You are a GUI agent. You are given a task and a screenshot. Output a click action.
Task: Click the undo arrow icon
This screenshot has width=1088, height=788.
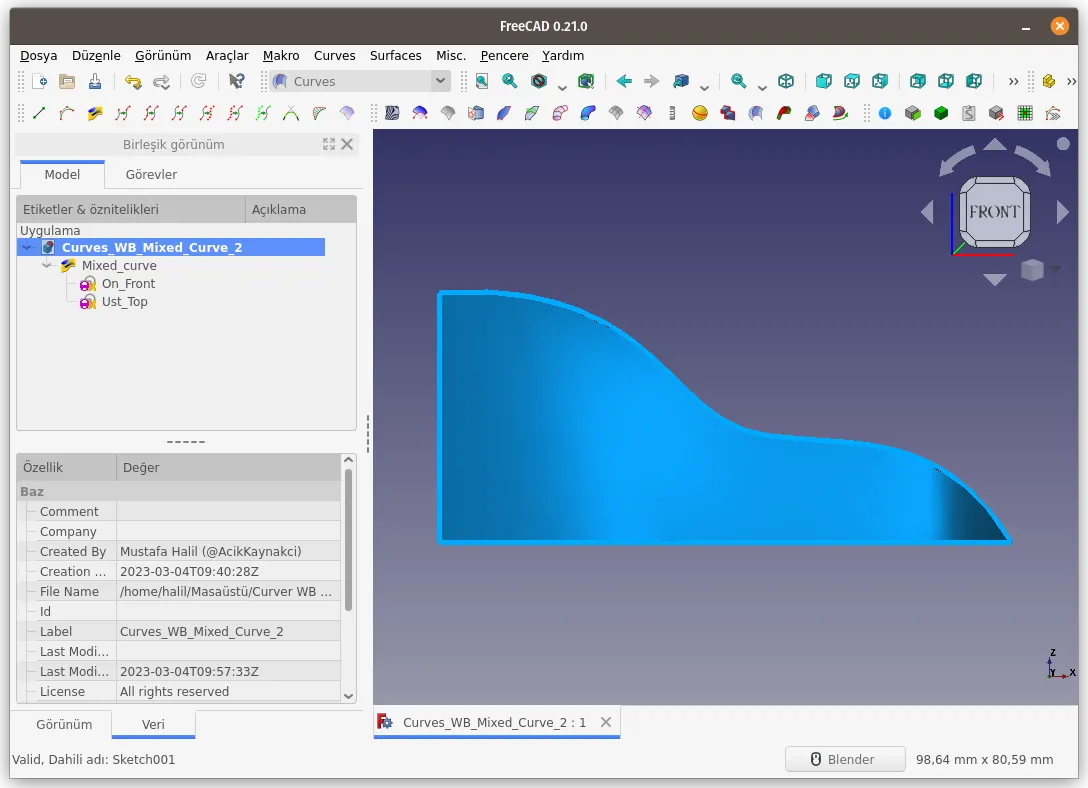[133, 81]
